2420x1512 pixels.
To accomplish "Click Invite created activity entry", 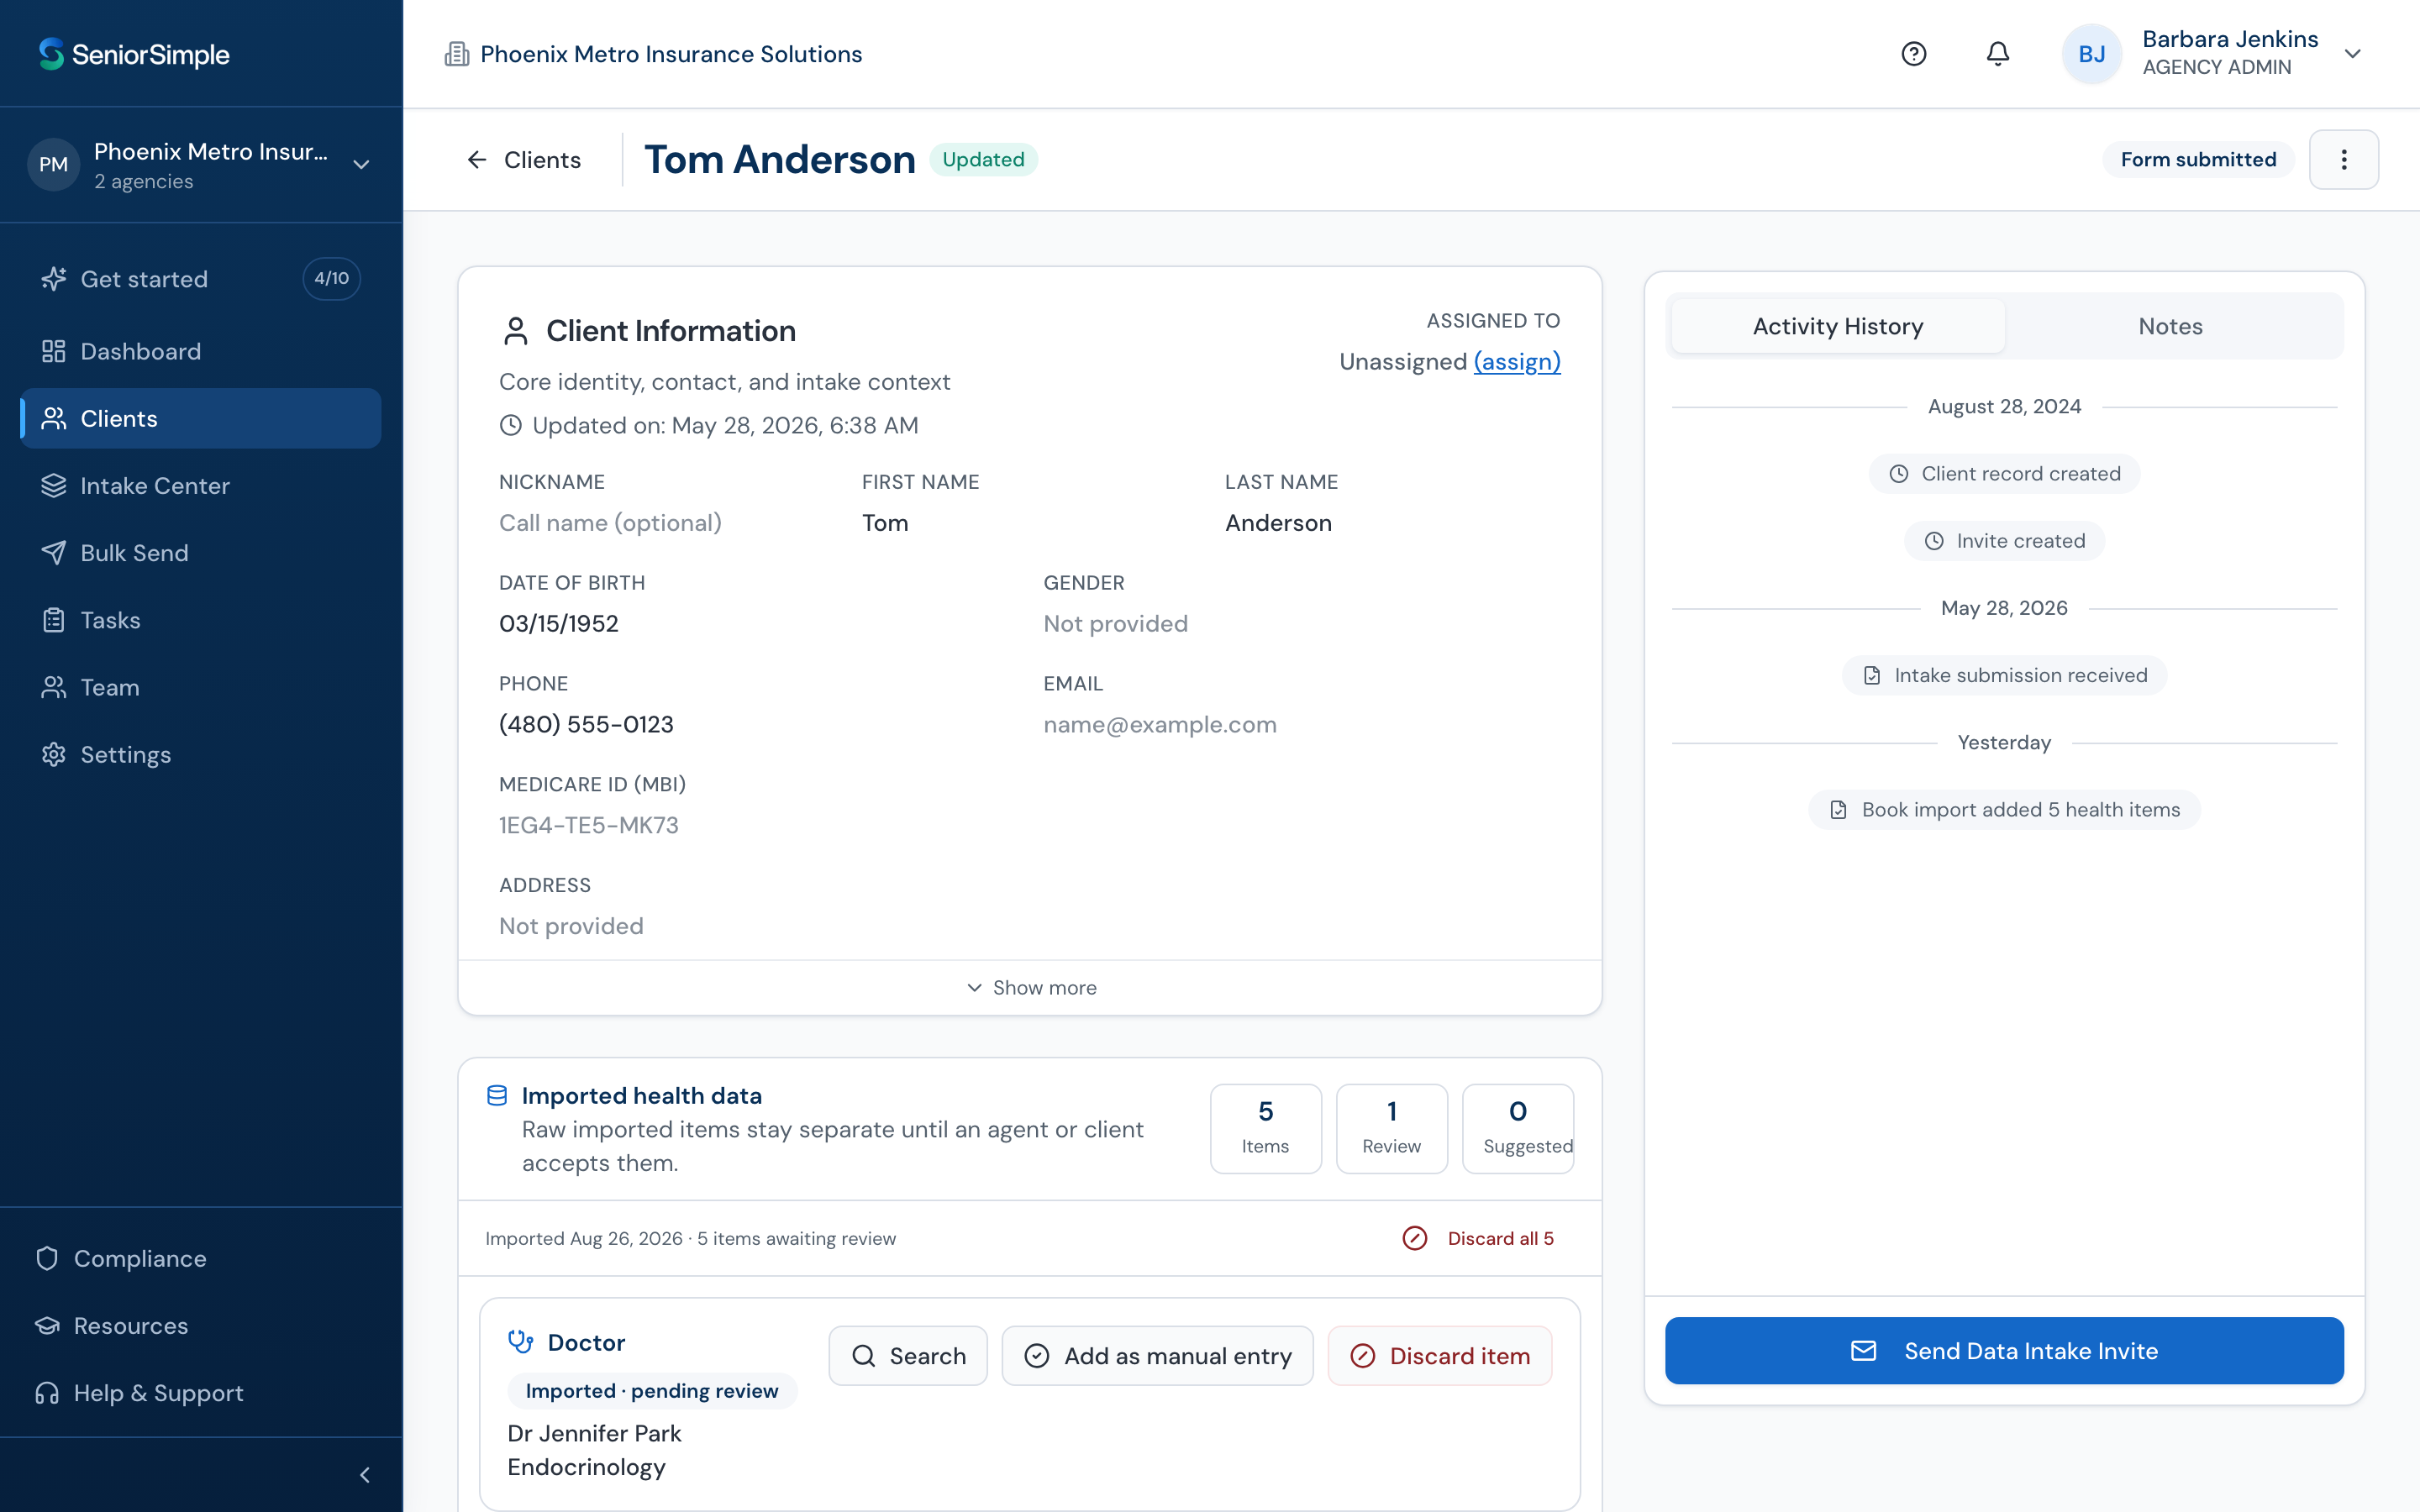I will pos(2004,541).
